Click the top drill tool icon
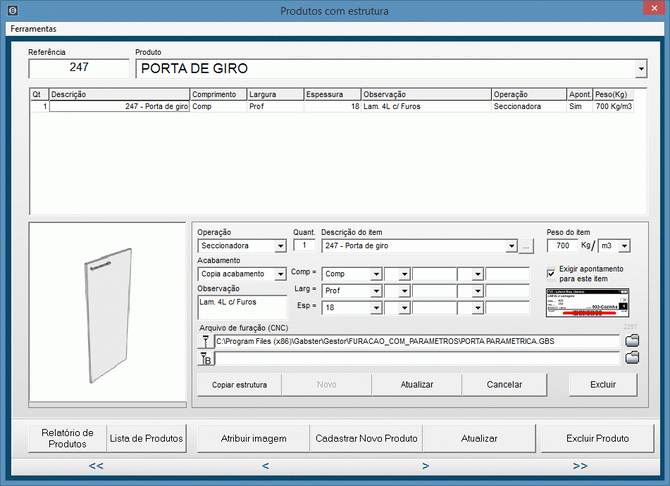 206,341
